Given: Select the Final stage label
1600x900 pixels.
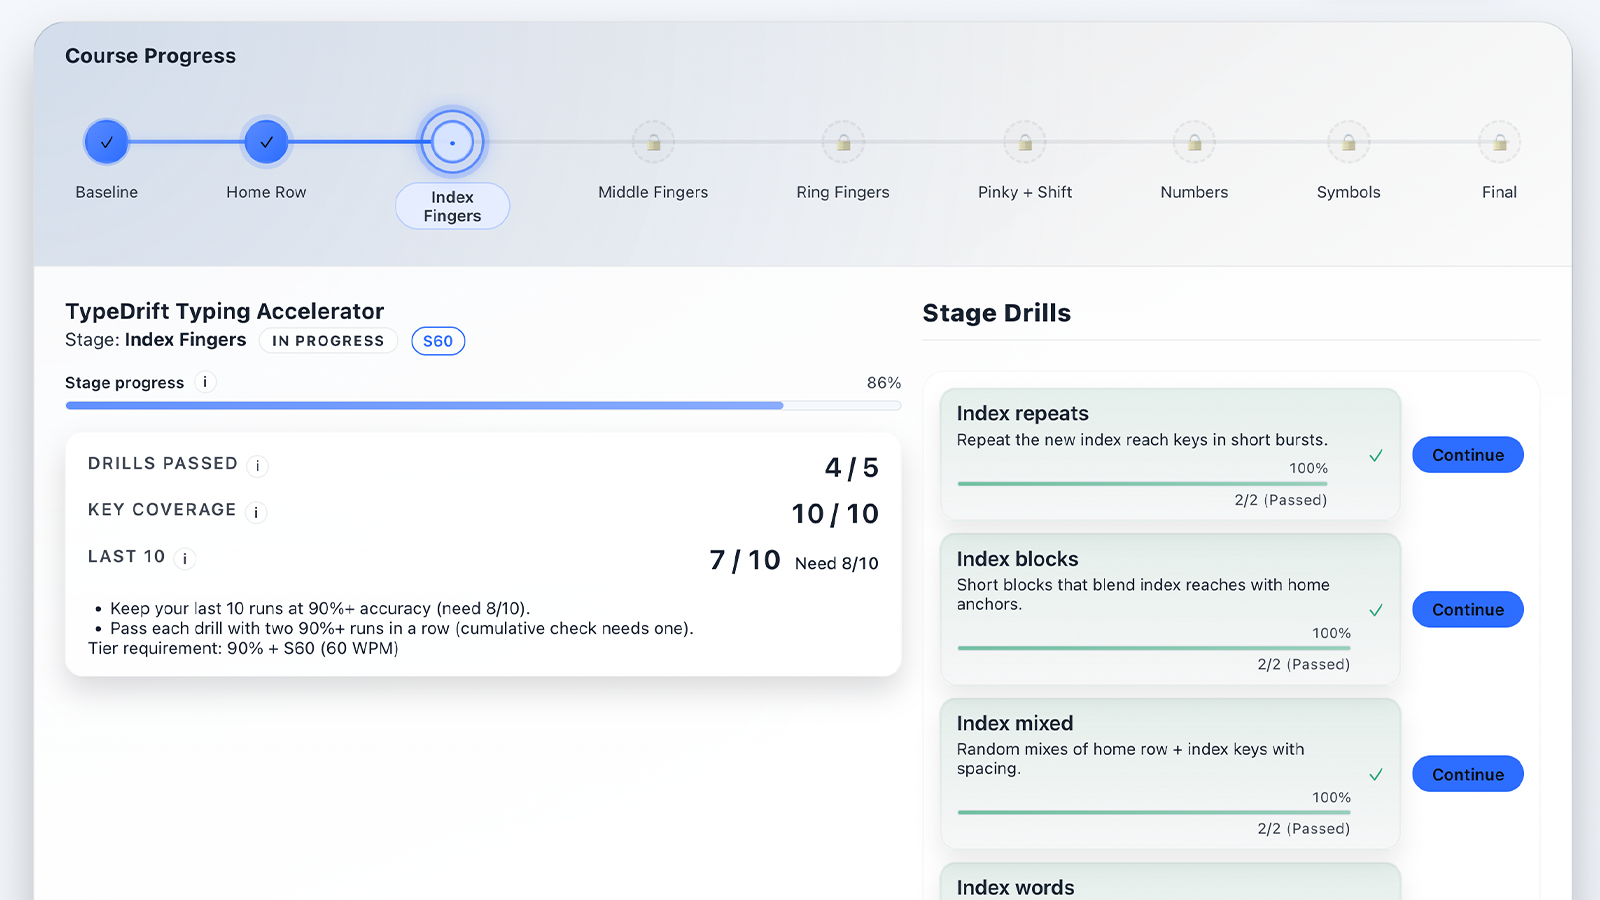Looking at the screenshot, I should point(1499,192).
